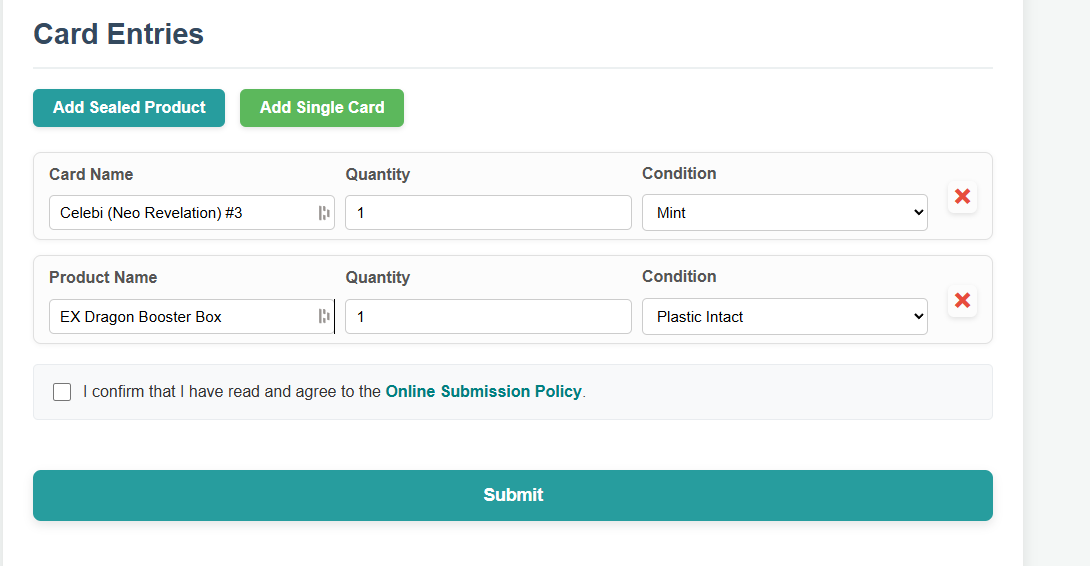Select the Celebi row quantity field

(x=488, y=213)
